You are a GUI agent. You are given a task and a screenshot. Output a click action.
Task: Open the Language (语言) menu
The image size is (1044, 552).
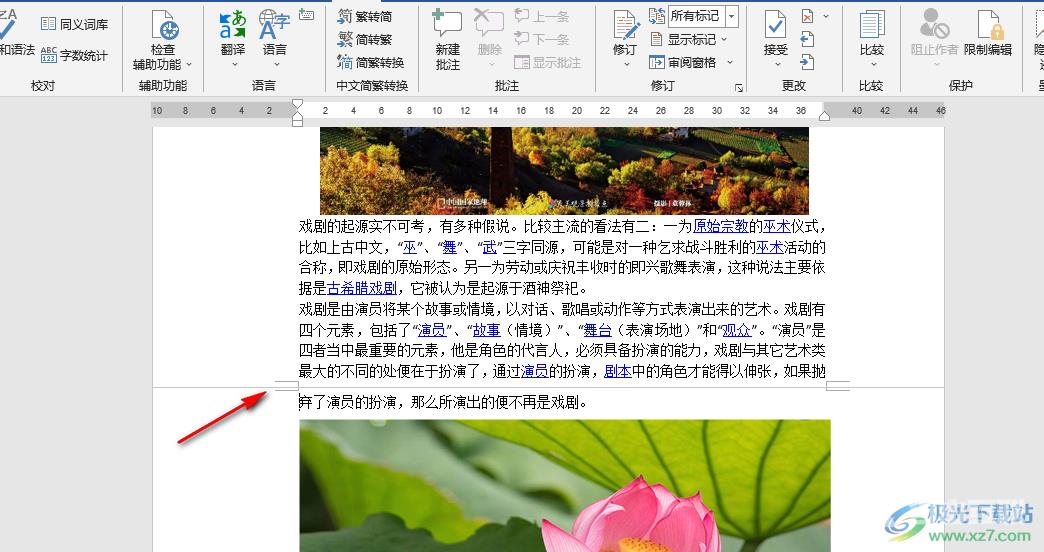(274, 39)
